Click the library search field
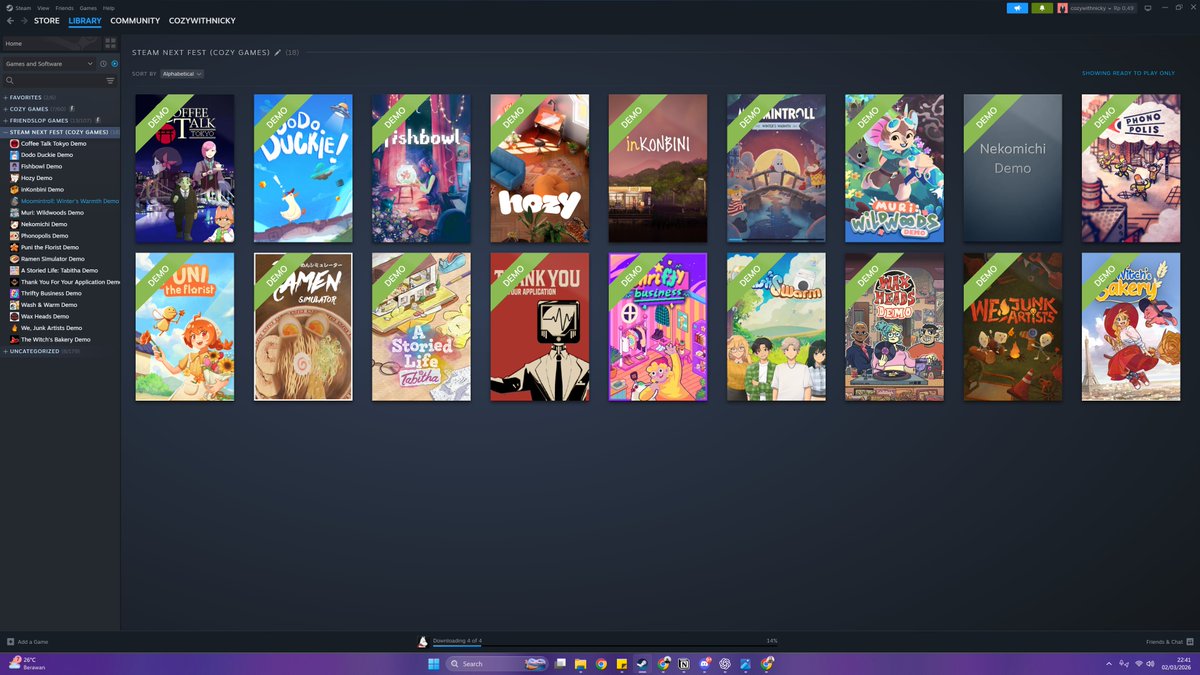This screenshot has width=1200, height=675. click(x=52, y=80)
